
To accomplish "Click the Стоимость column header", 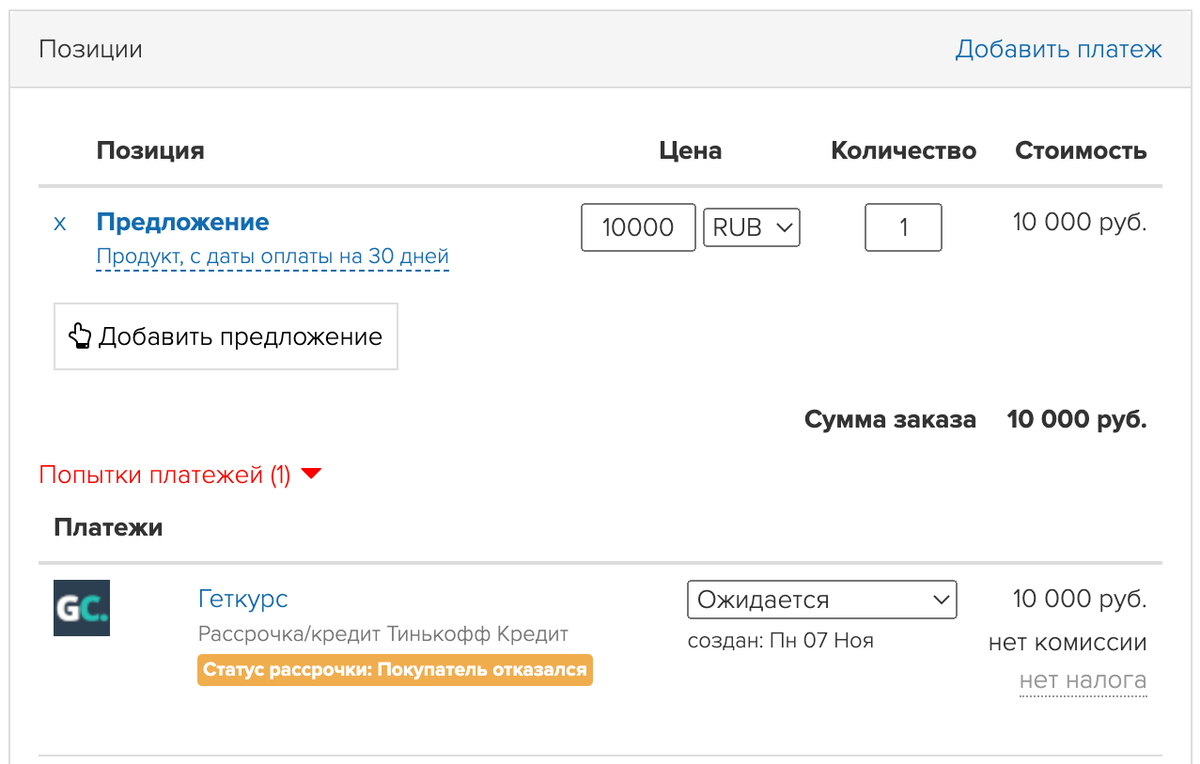I will tap(1081, 151).
